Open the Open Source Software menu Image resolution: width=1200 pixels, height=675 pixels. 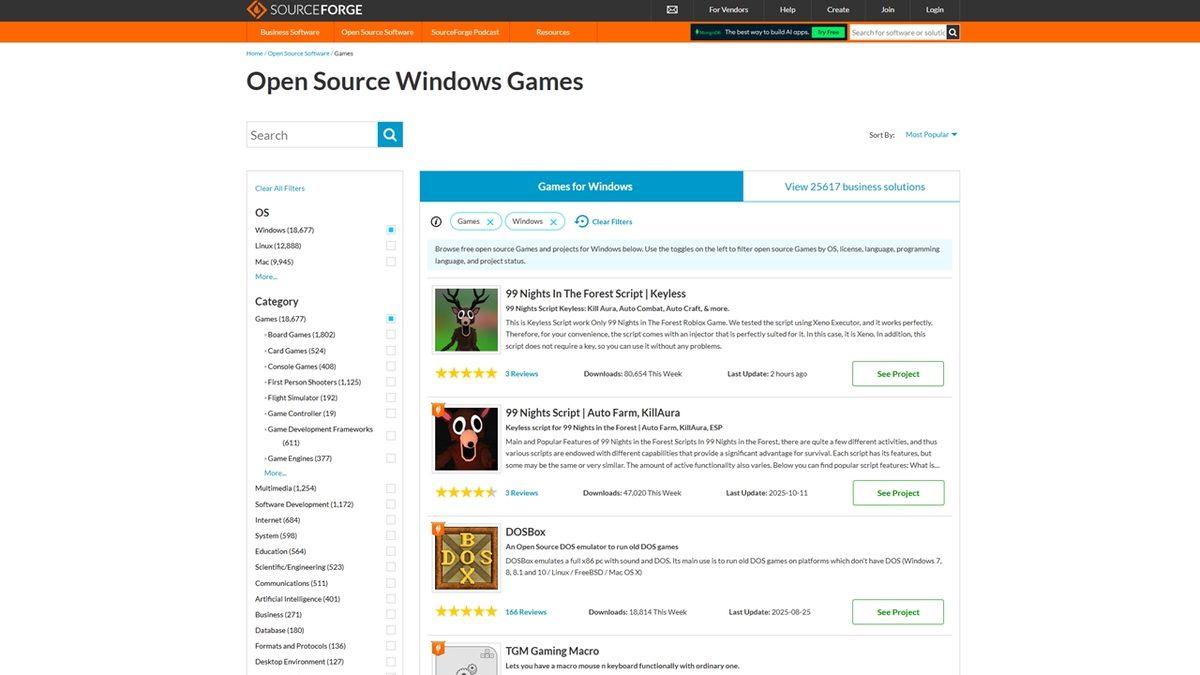pos(377,32)
